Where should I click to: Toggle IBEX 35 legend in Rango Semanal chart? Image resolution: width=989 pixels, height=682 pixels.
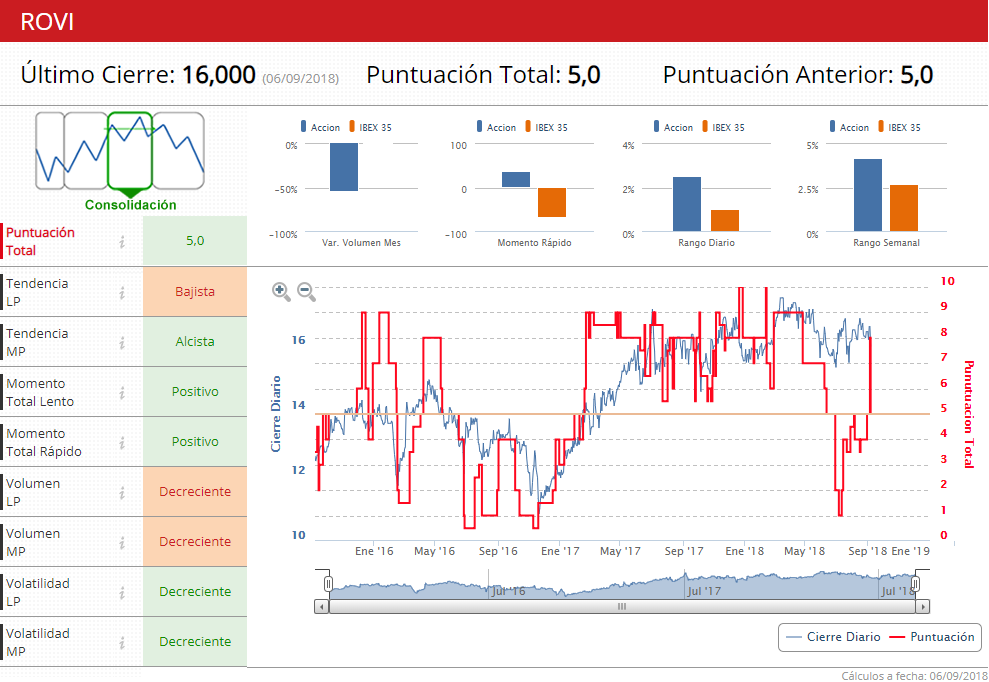tap(899, 127)
